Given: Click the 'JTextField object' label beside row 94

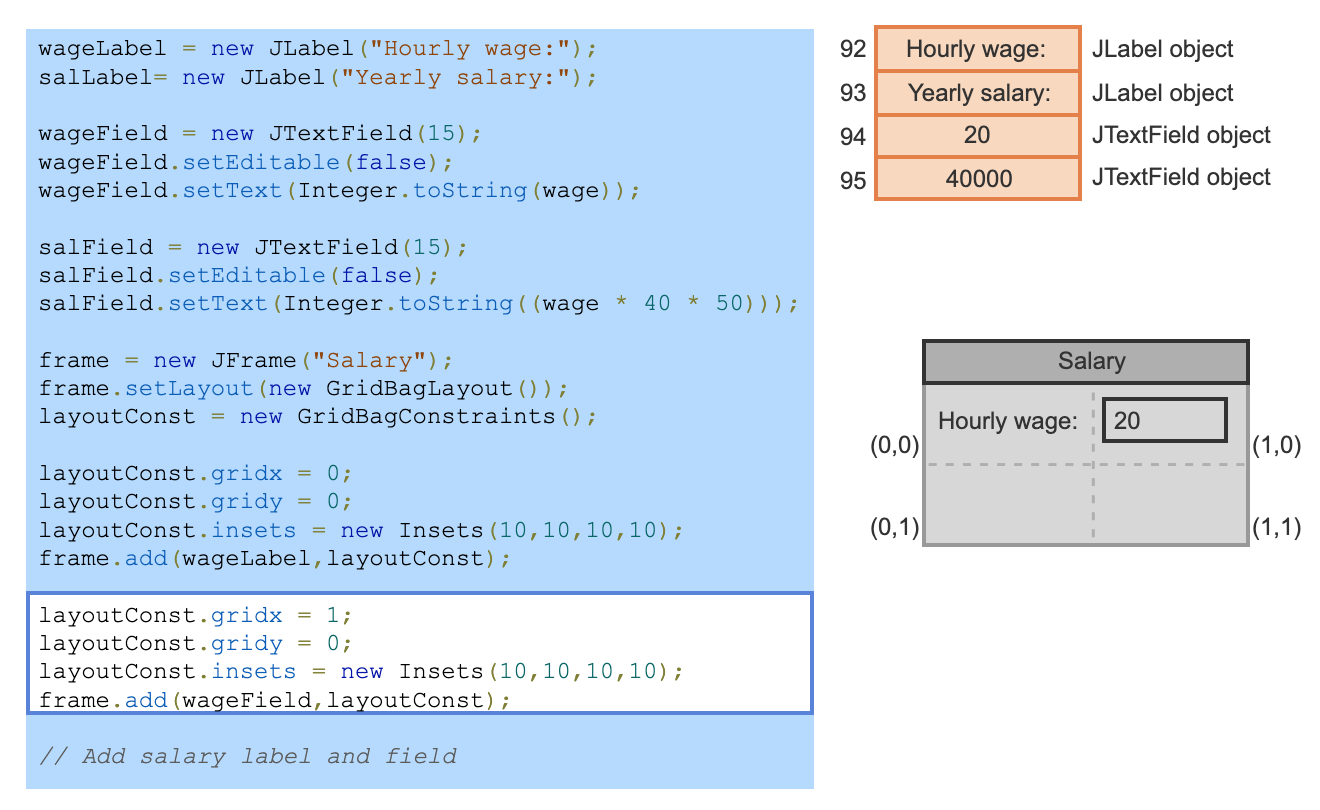Looking at the screenshot, I should (1181, 135).
